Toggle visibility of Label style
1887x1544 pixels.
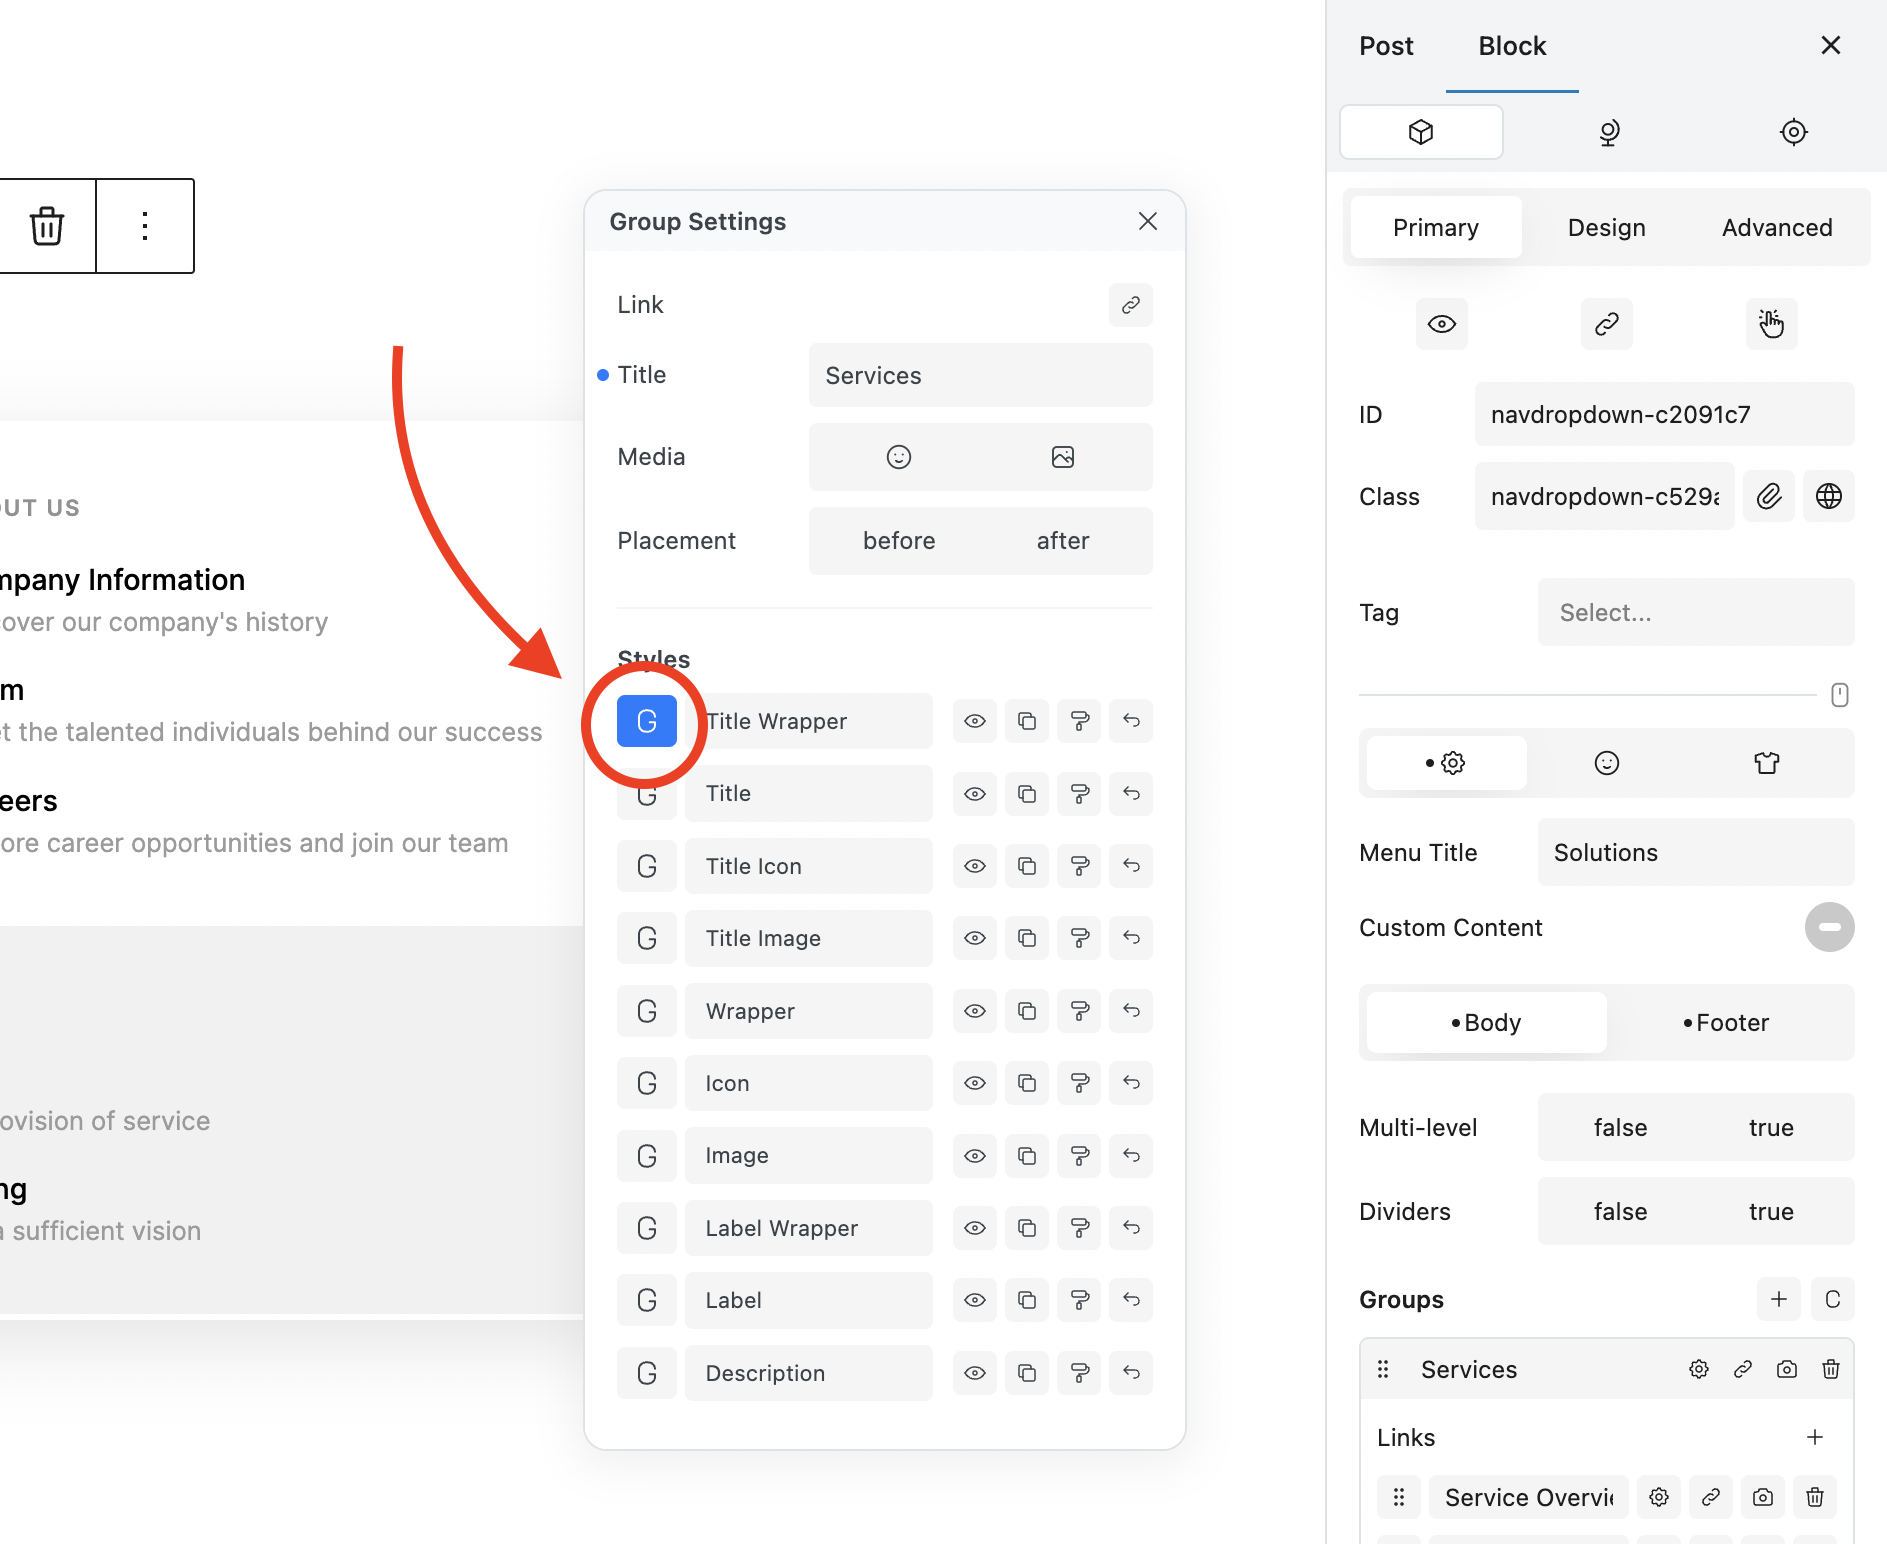[975, 1300]
